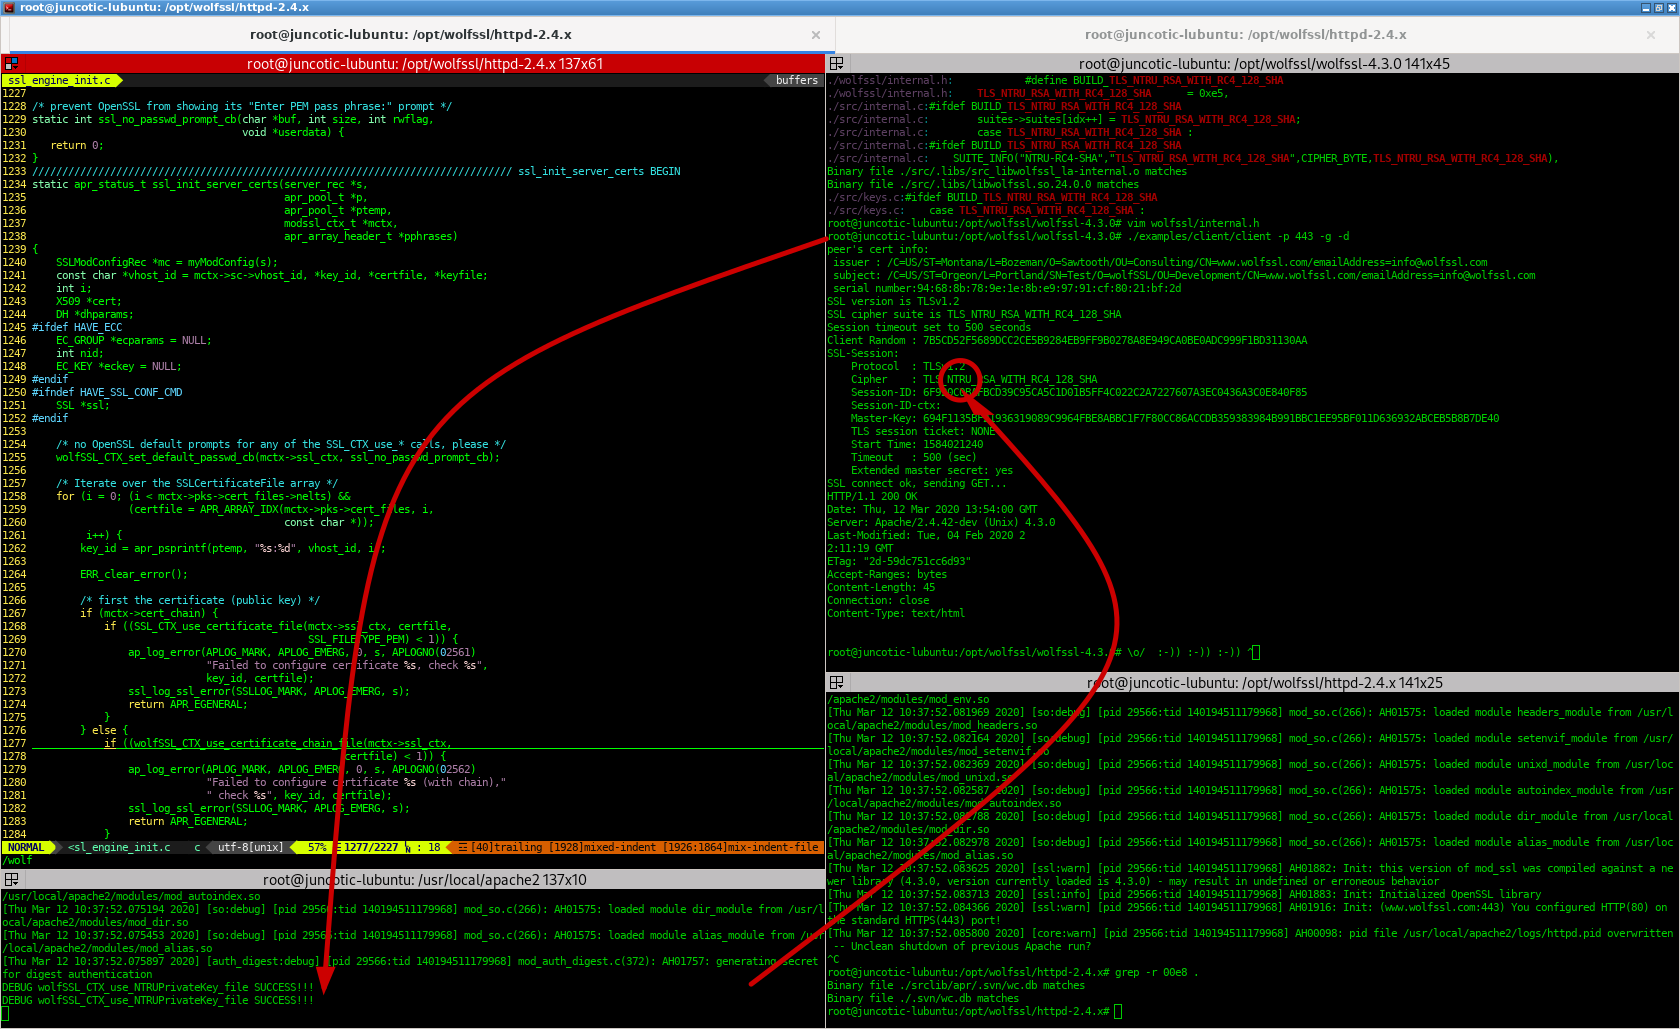Focus the apache2 137x10 pane title bar

pos(425,880)
